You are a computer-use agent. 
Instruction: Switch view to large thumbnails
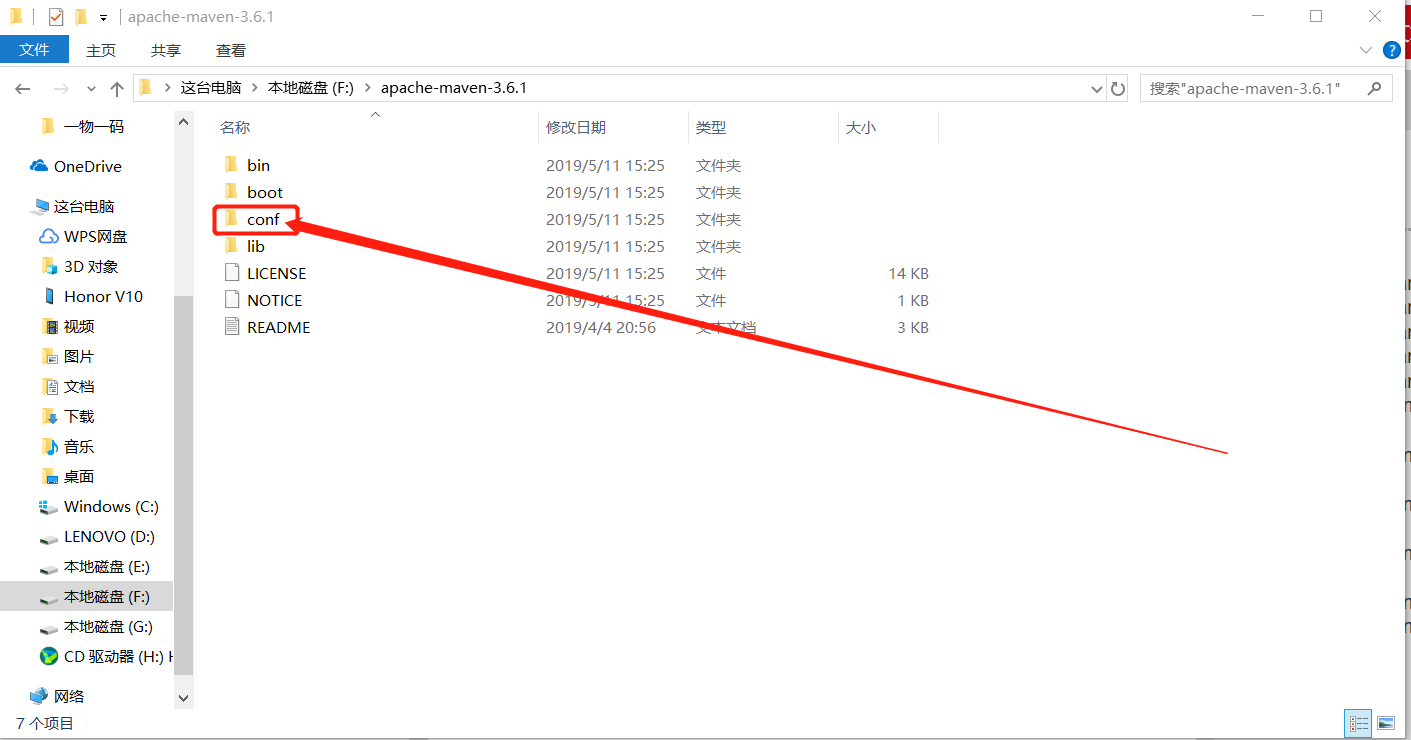tap(1386, 722)
